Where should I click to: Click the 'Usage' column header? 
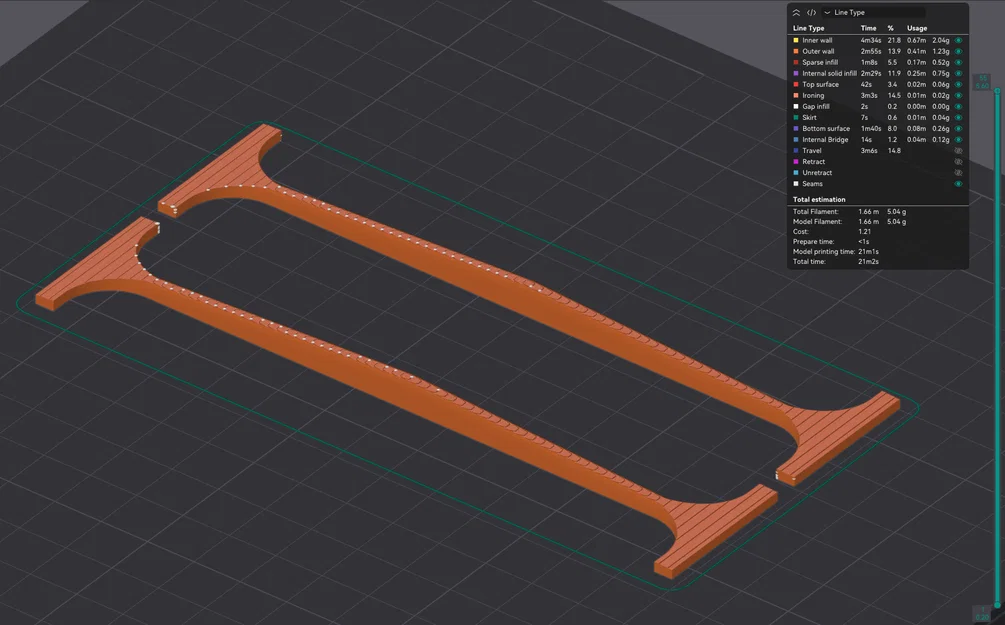[x=917, y=28]
